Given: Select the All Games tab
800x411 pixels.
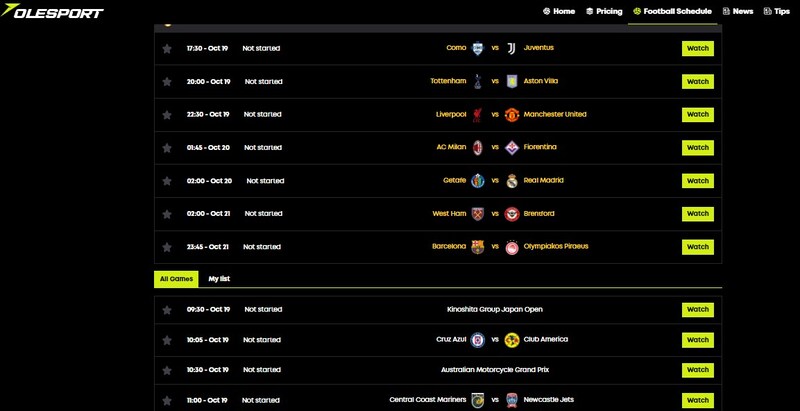Looking at the screenshot, I should (176, 278).
